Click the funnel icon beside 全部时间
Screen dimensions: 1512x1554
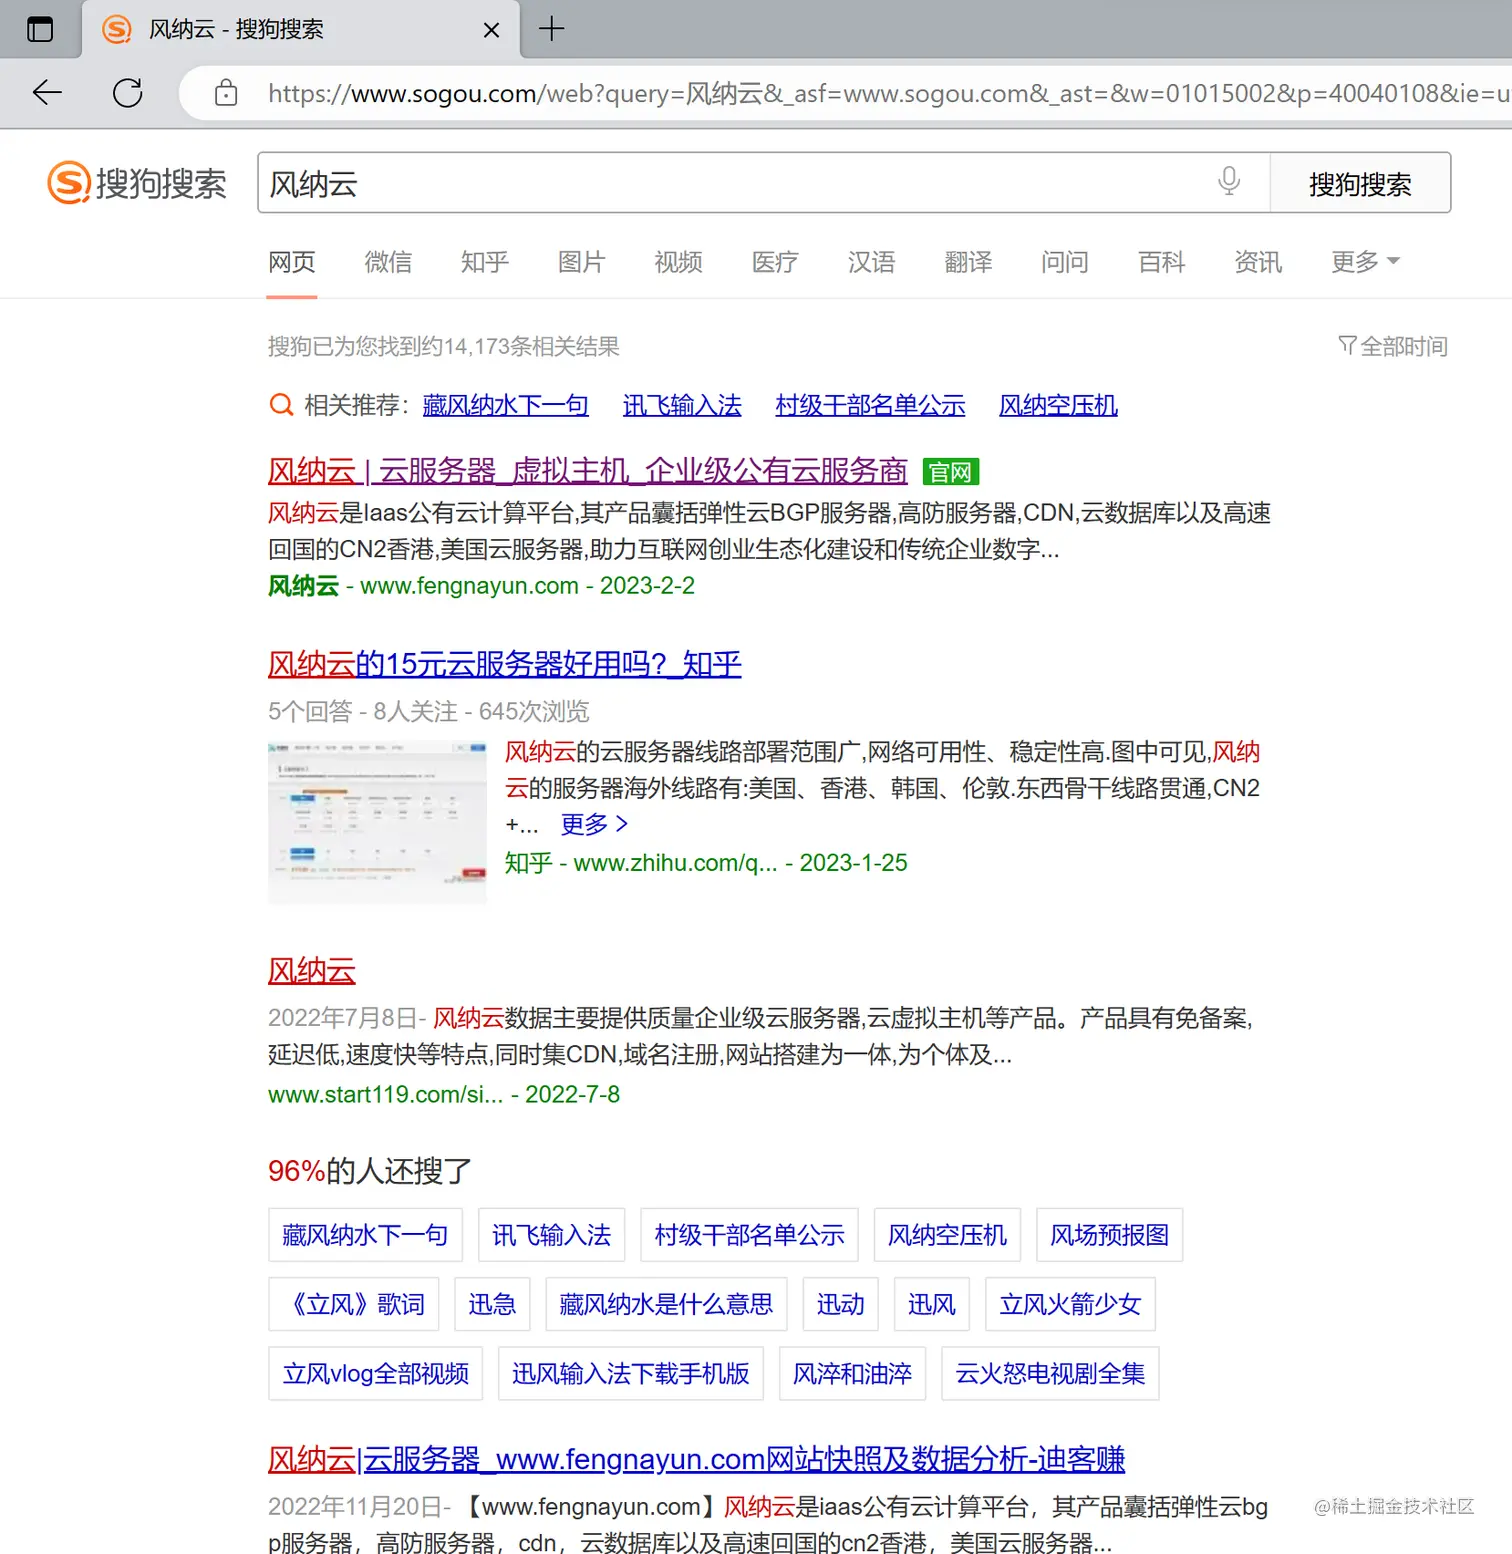point(1347,346)
